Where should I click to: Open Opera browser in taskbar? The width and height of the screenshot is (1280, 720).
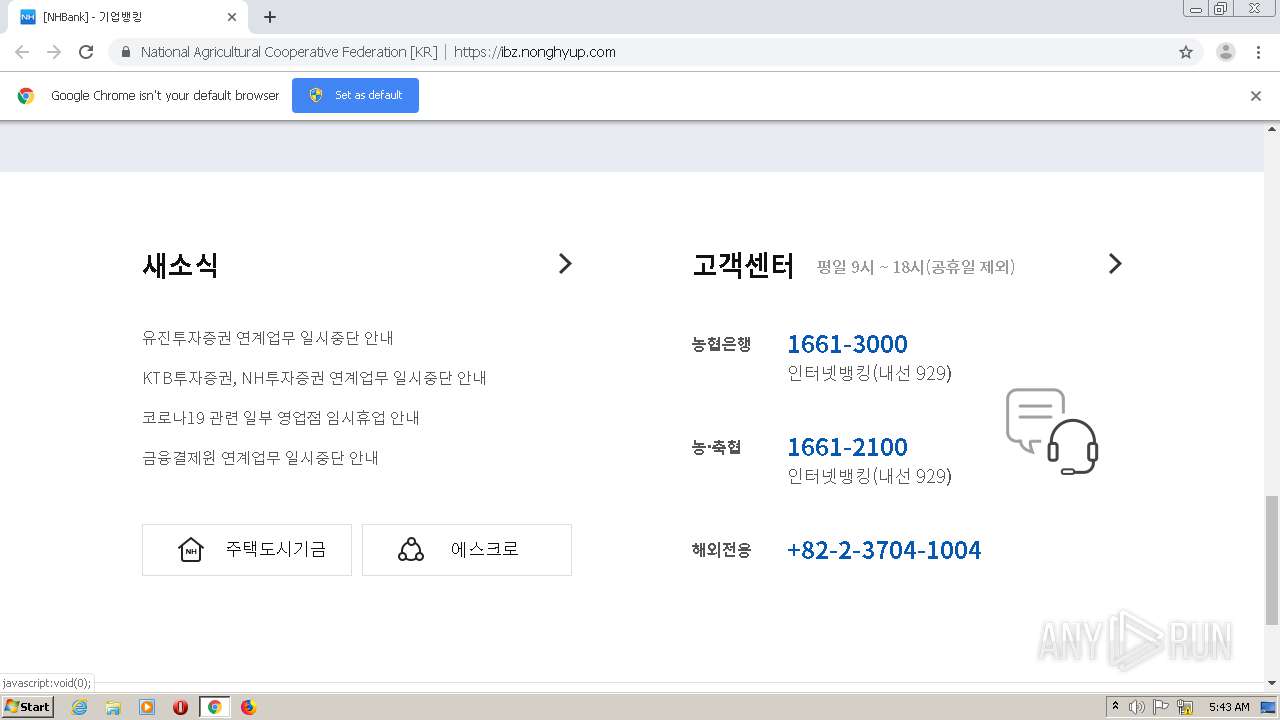coord(181,707)
